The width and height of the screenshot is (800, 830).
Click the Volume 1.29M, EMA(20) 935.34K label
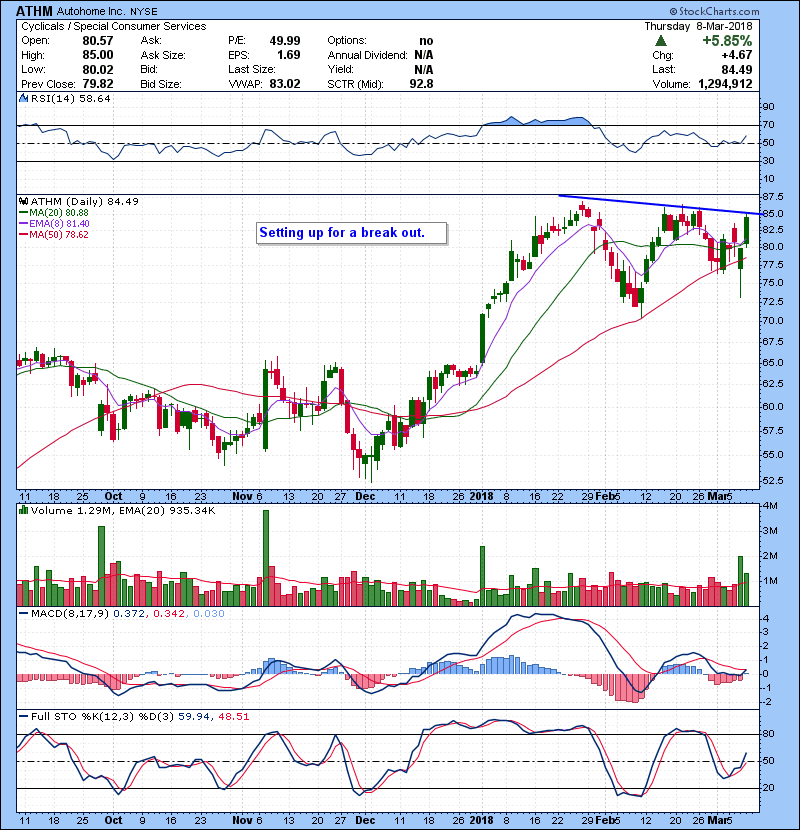123,511
